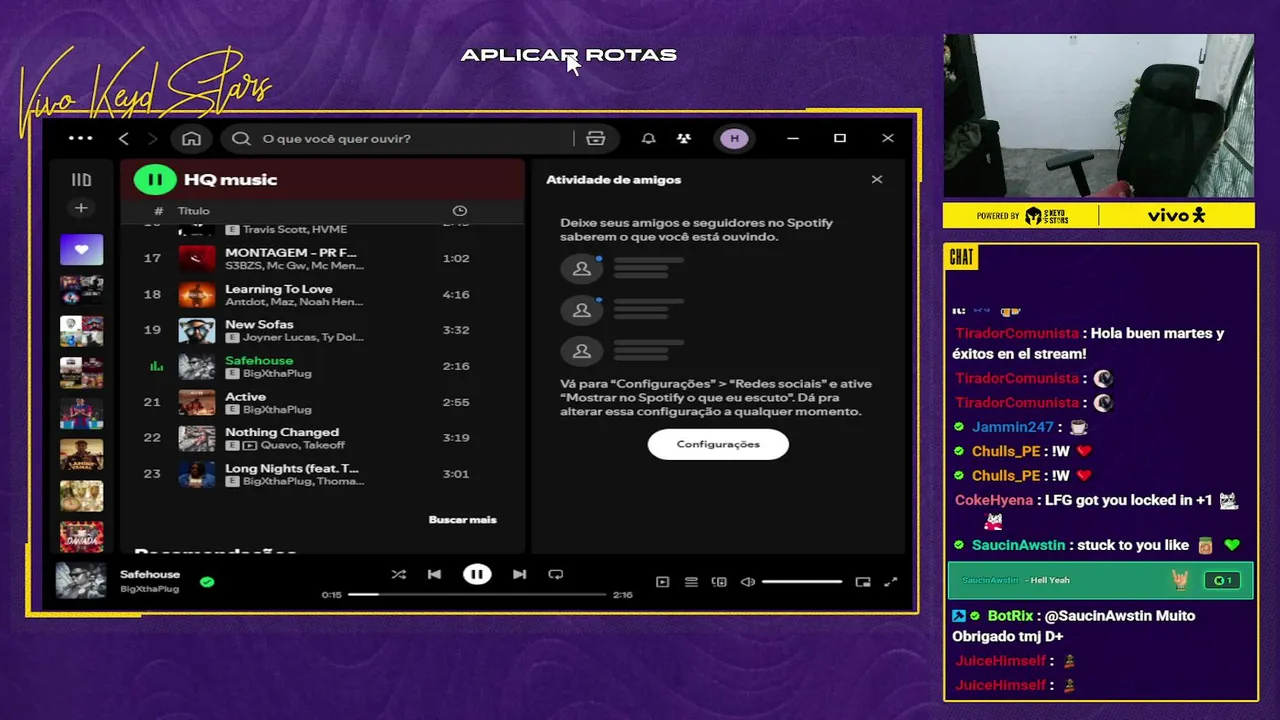1280x720 pixels.
Task: Sort by the 'Título' column header
Action: click(x=194, y=211)
